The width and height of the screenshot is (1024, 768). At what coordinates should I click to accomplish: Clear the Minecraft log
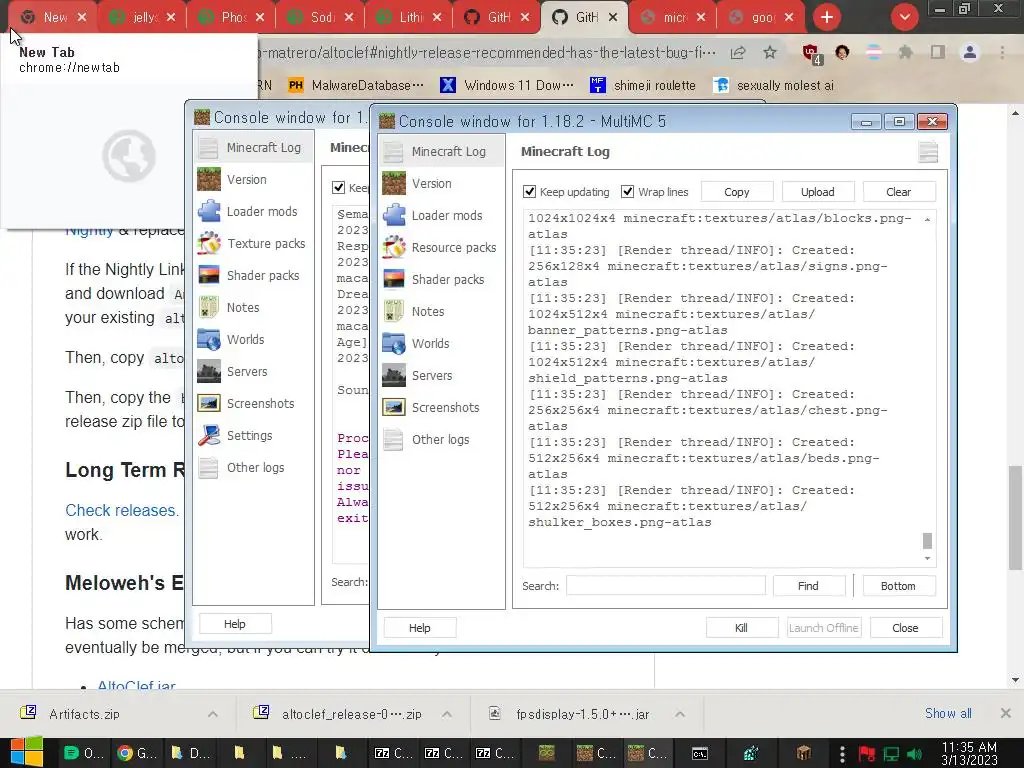click(x=899, y=192)
